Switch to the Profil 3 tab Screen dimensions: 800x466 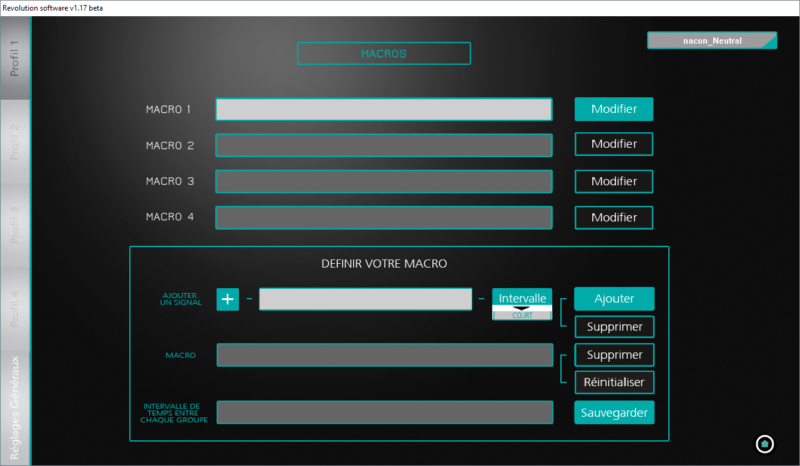point(15,225)
